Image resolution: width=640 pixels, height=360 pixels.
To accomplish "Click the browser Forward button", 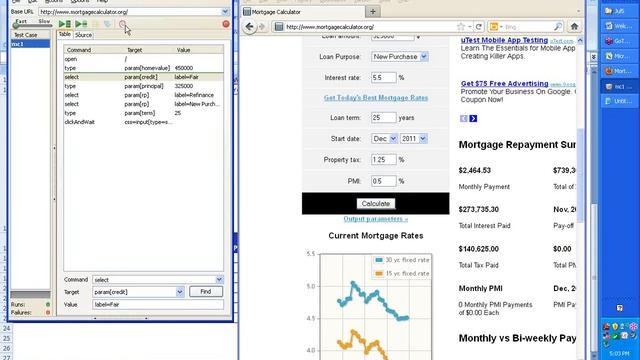I will coord(262,27).
